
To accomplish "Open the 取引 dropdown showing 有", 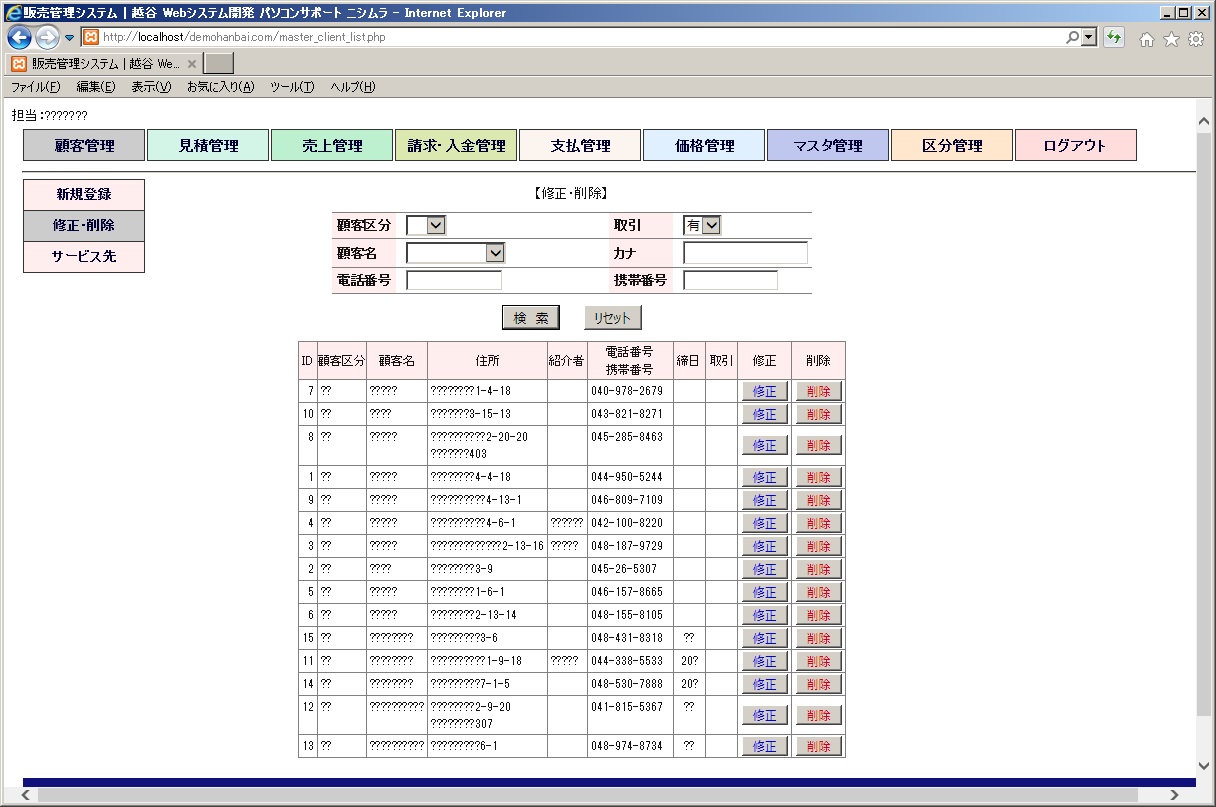I will tap(702, 226).
